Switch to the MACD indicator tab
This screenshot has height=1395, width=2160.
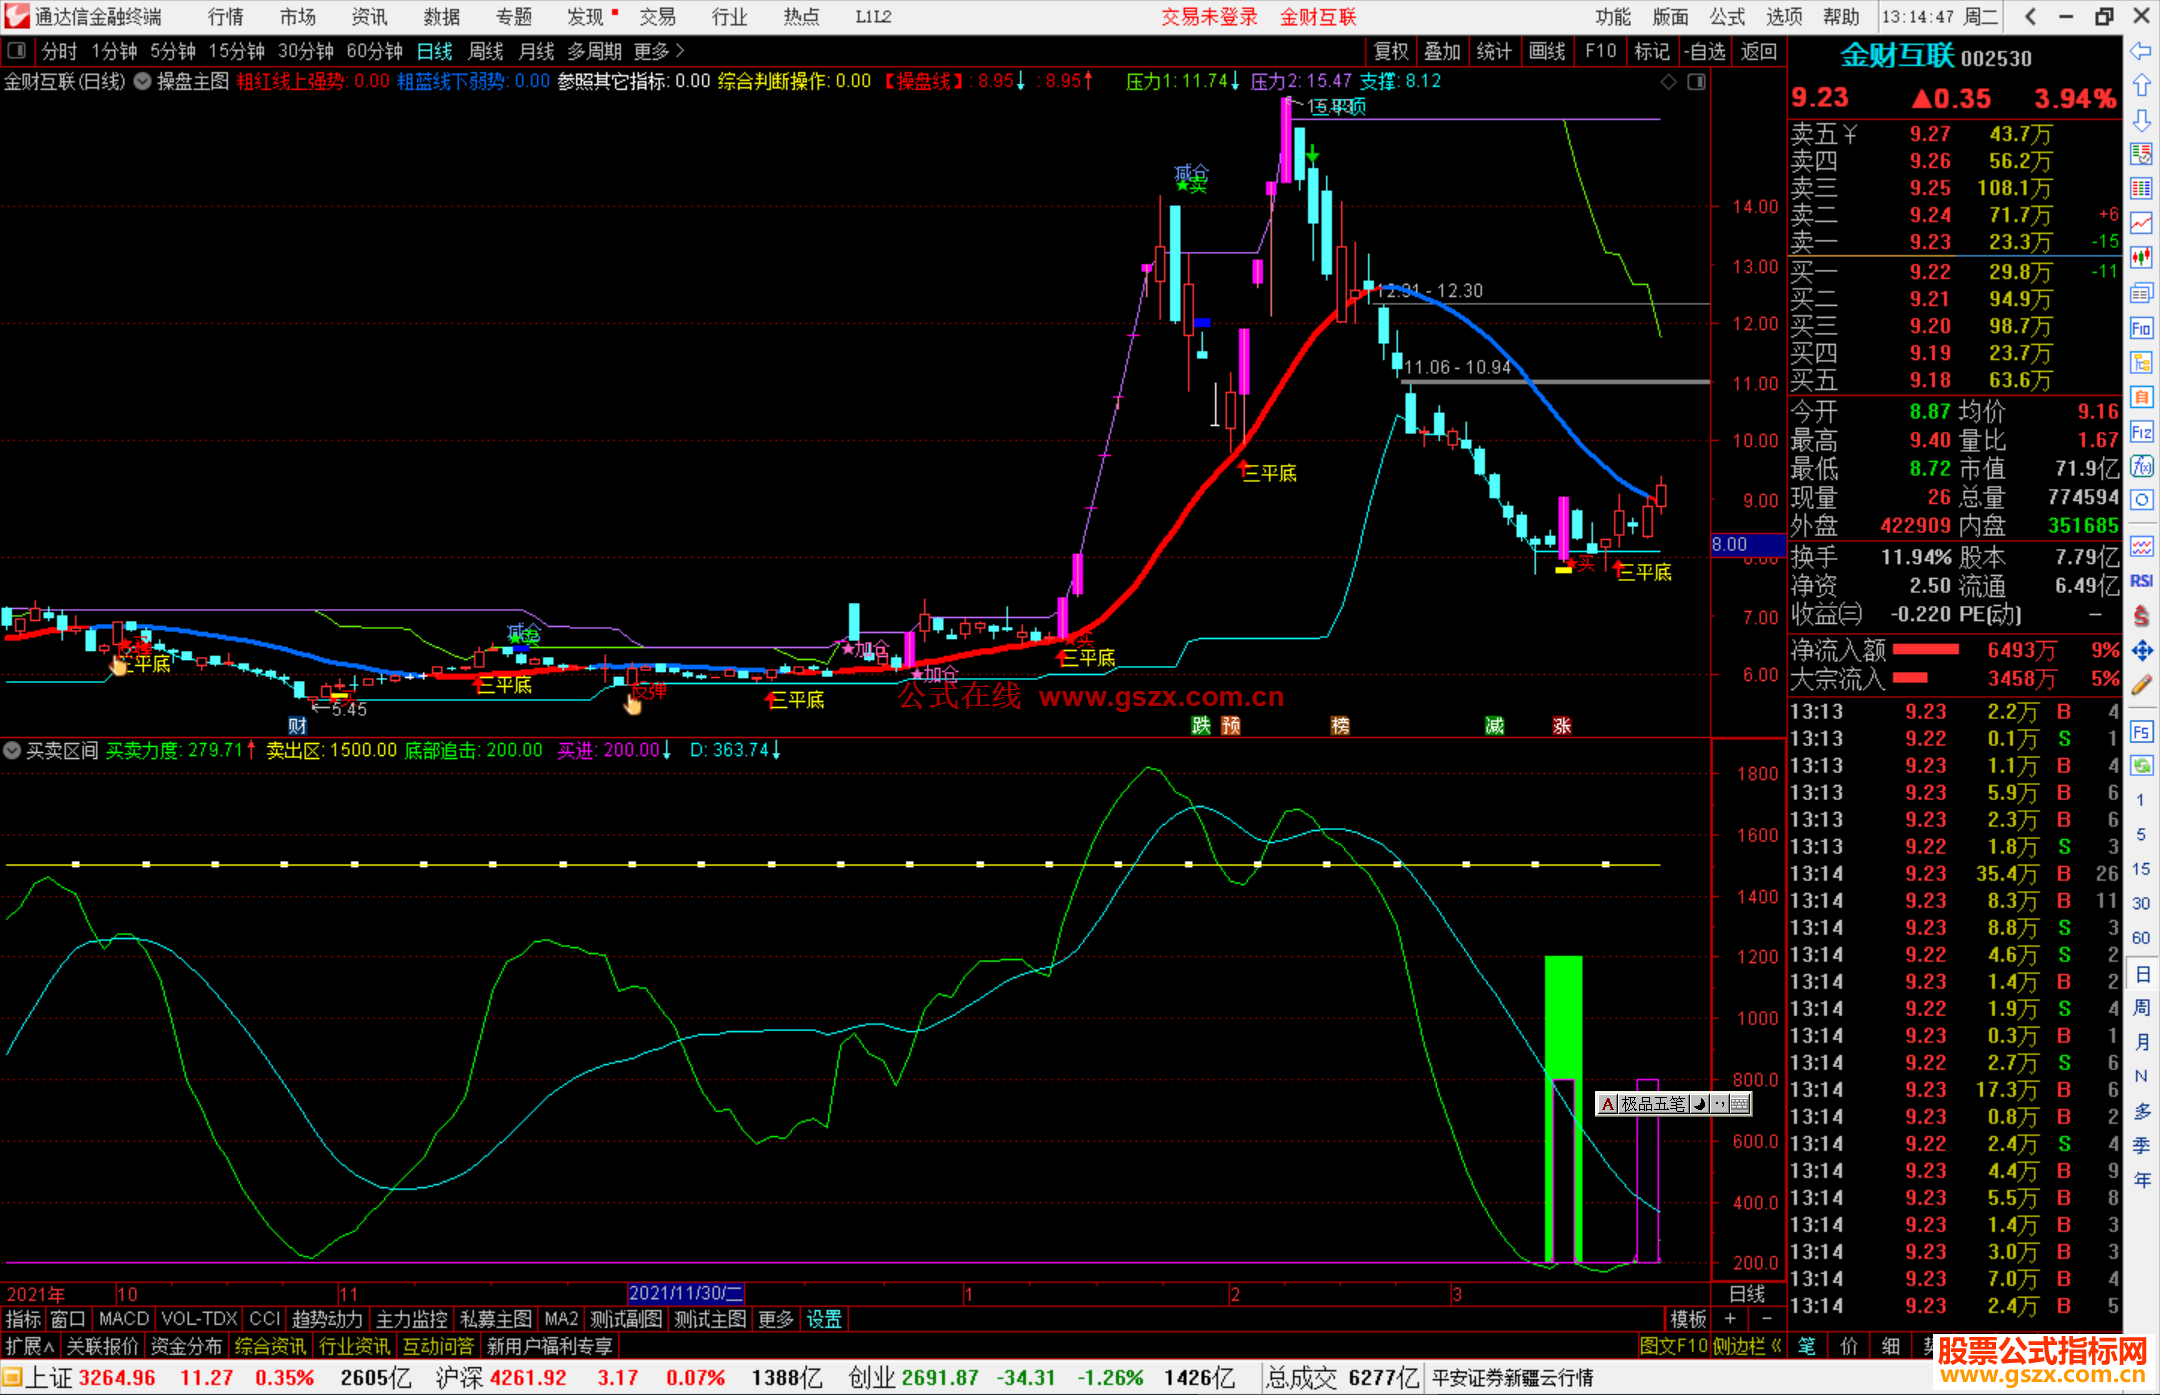[x=124, y=1319]
